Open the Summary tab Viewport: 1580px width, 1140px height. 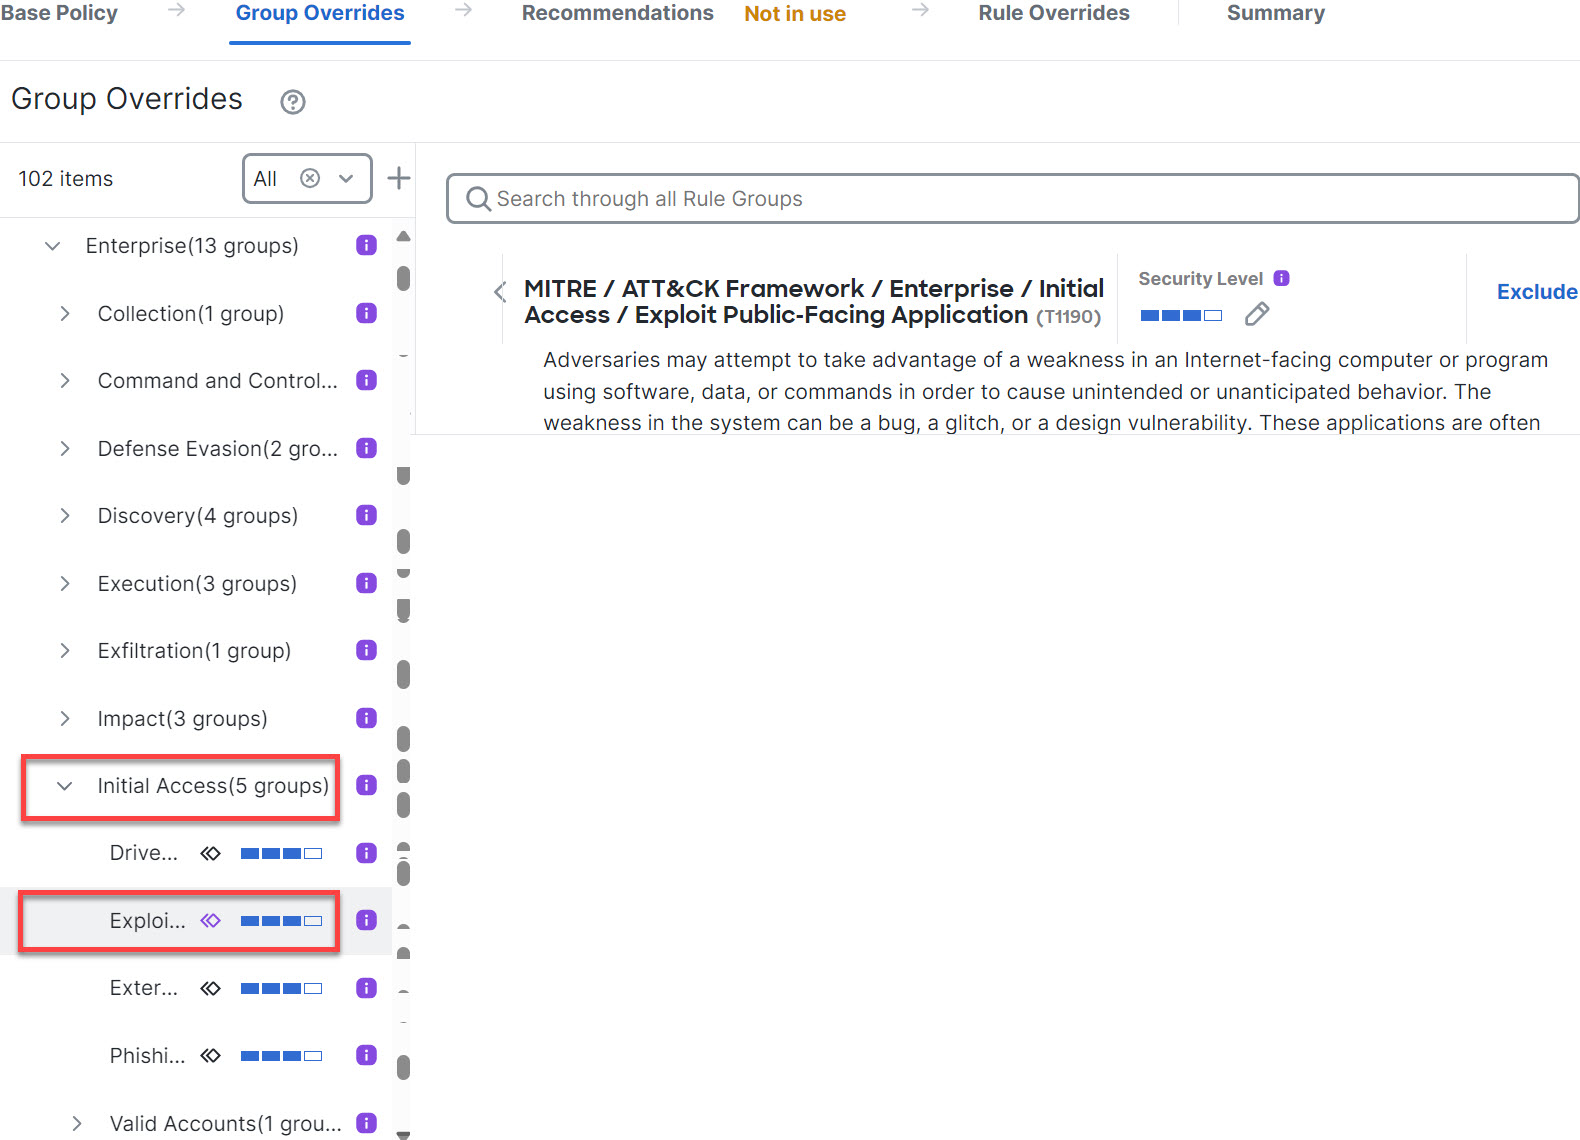point(1275,14)
